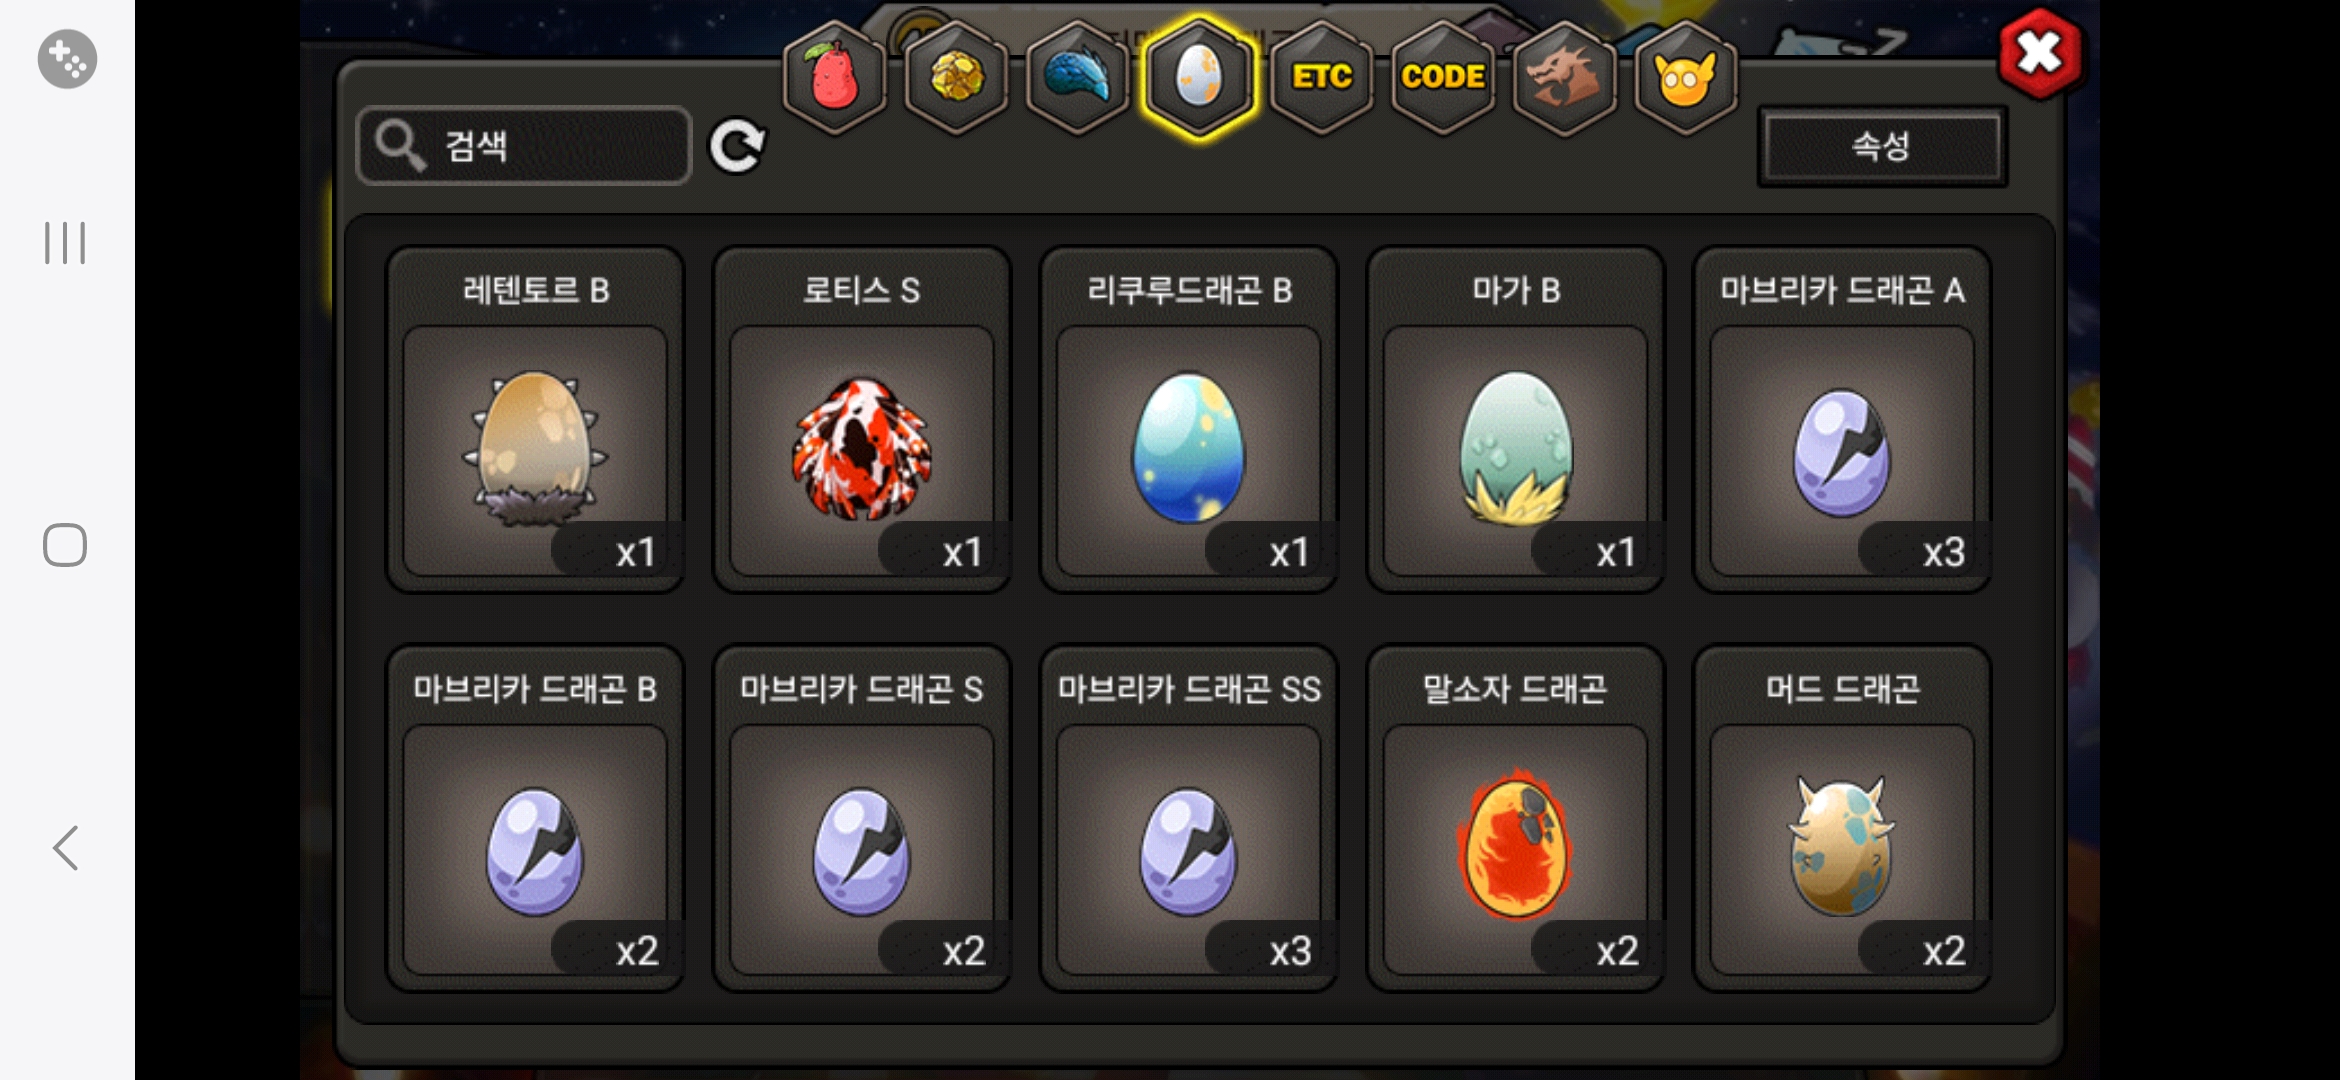Click the 속성 attribute filter button
The width and height of the screenshot is (2340, 1080).
[1882, 147]
